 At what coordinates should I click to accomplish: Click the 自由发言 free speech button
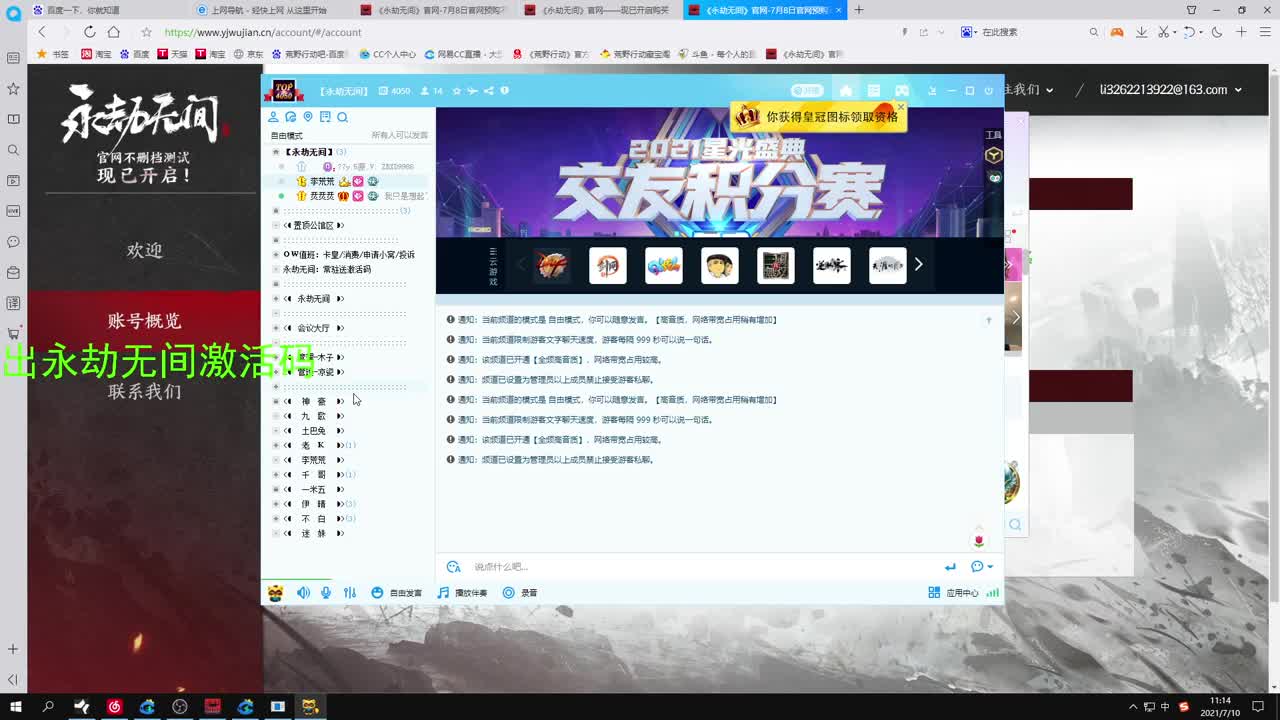[397, 593]
